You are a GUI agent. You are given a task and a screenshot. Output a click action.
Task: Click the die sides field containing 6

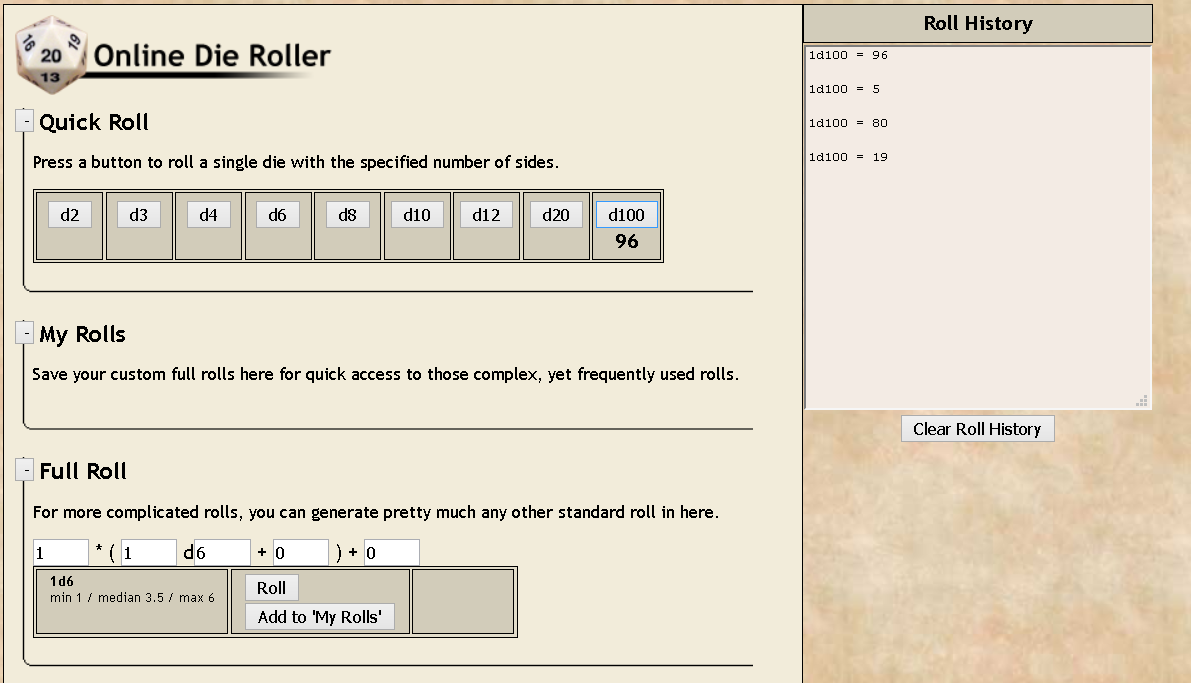click(222, 553)
